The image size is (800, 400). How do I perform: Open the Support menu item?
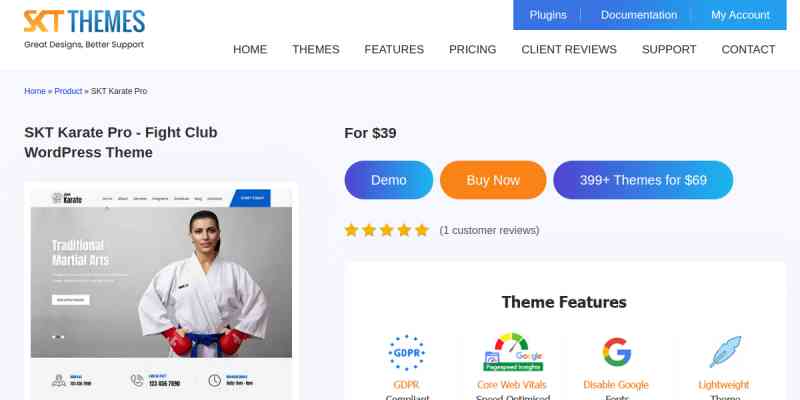669,49
